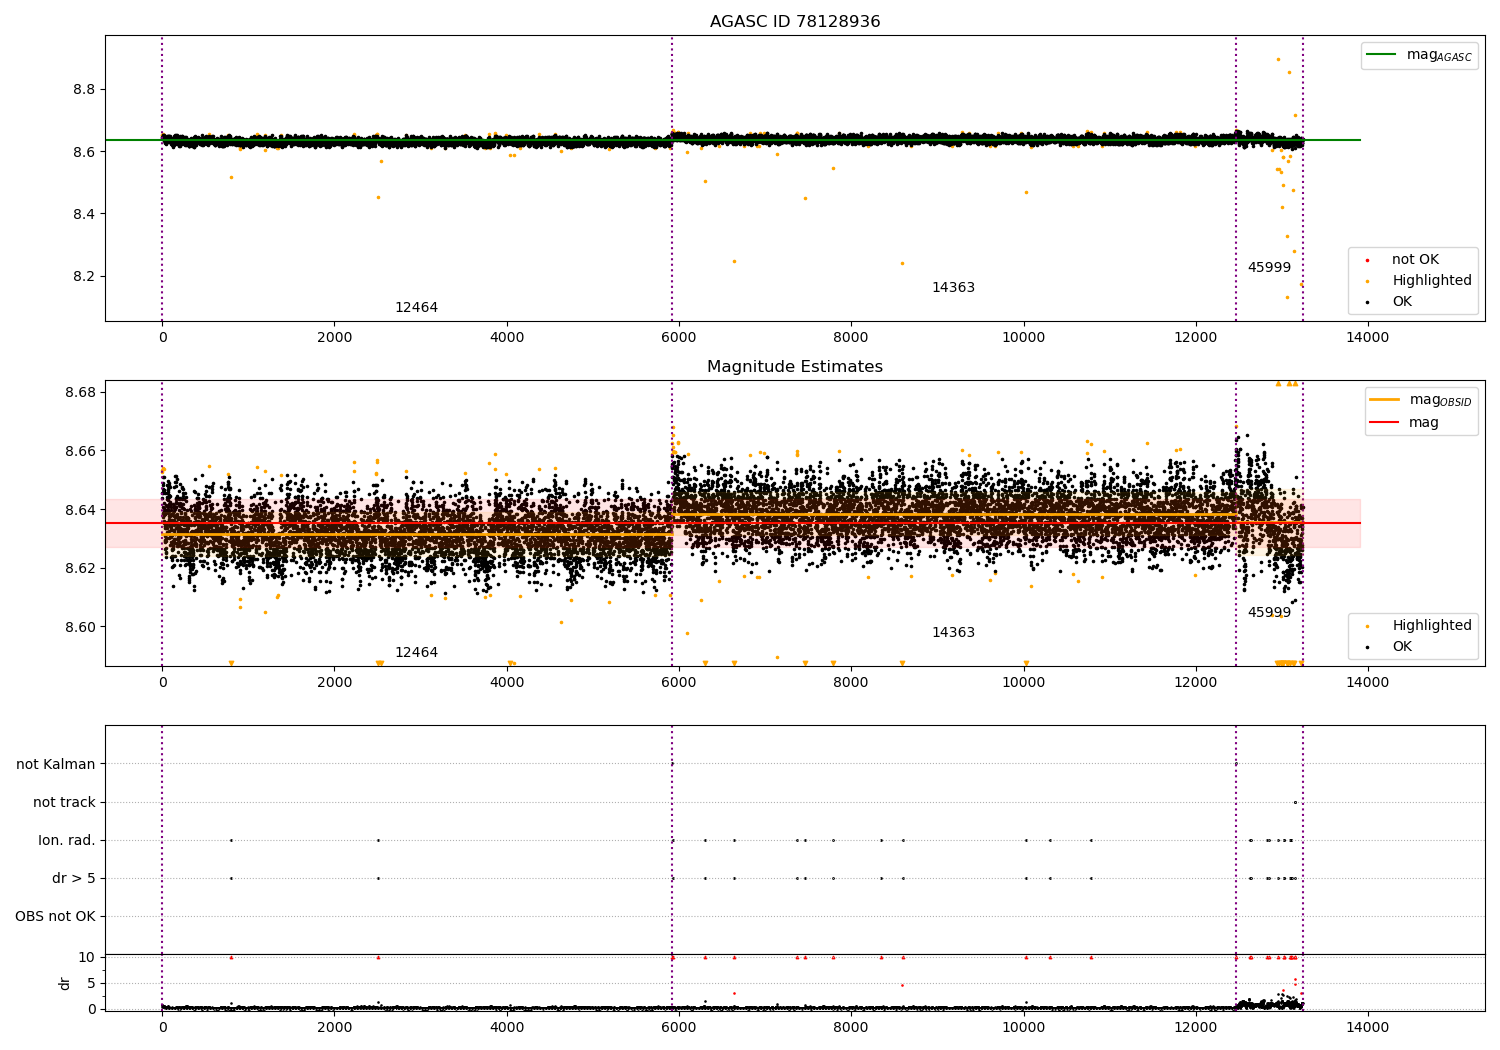Click the 'not track' axis label
Screen dimensions: 1500x1050
coord(64,802)
